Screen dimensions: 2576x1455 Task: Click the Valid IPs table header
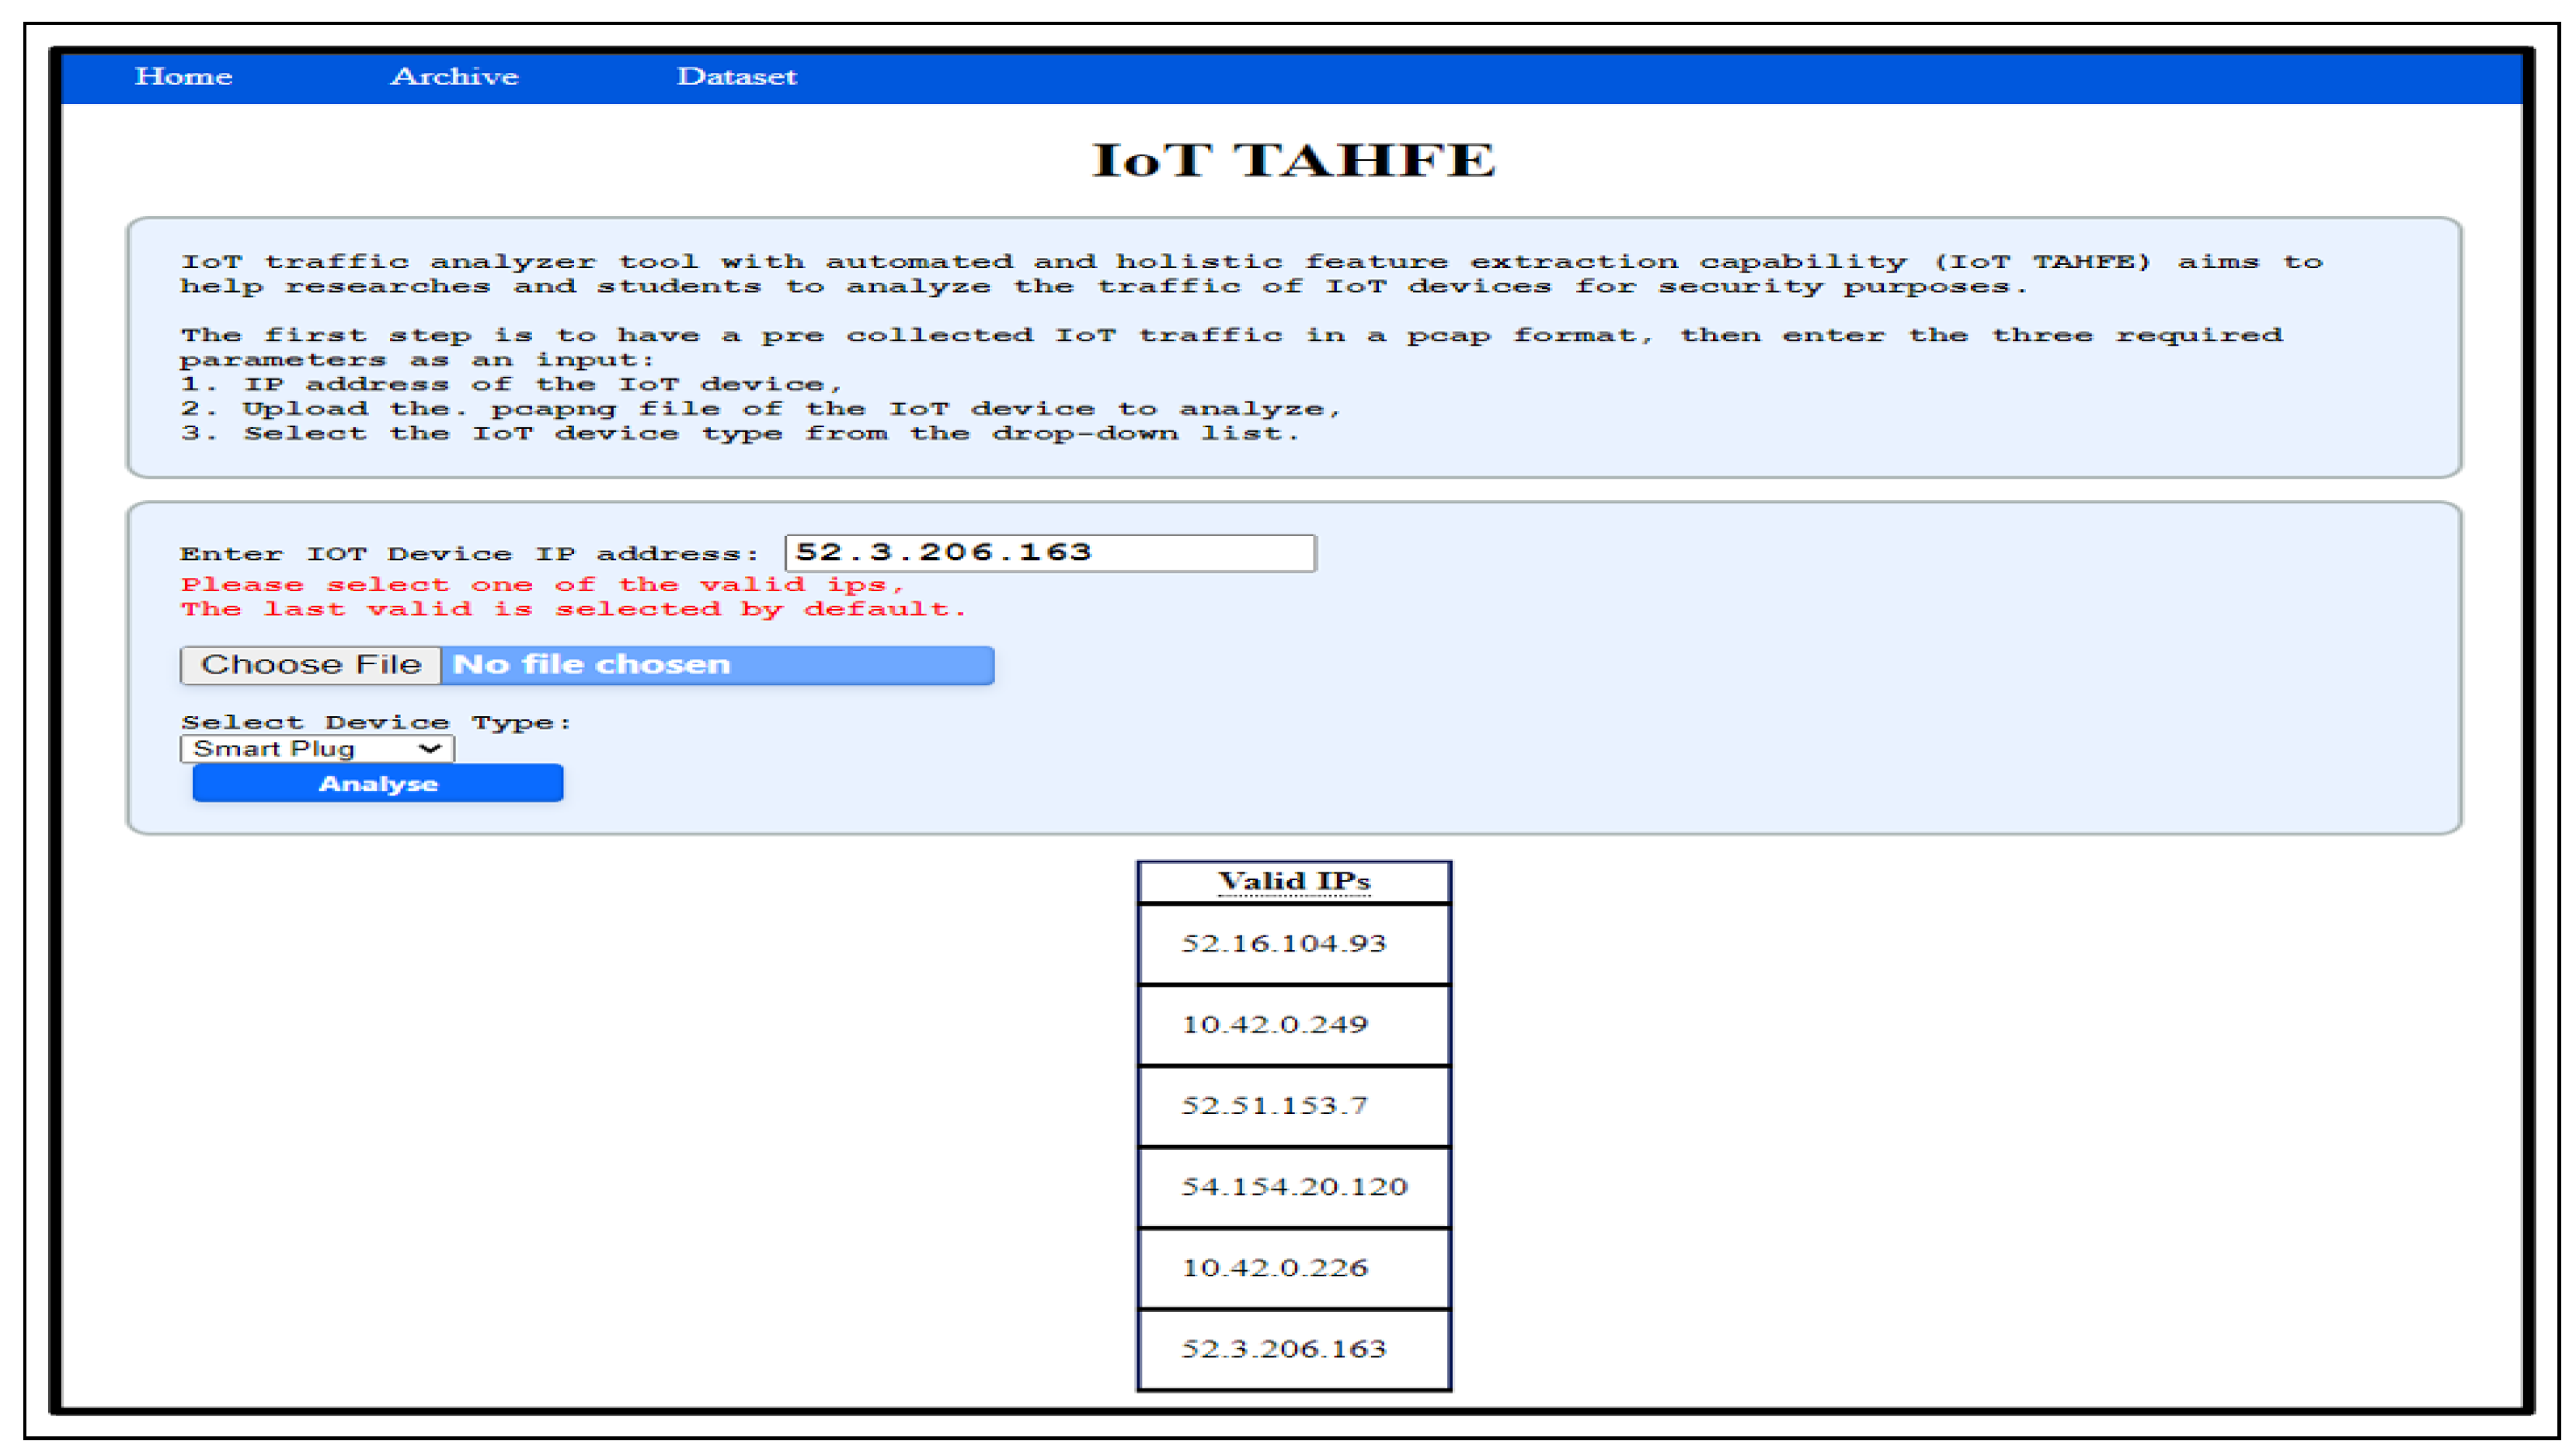[1293, 881]
